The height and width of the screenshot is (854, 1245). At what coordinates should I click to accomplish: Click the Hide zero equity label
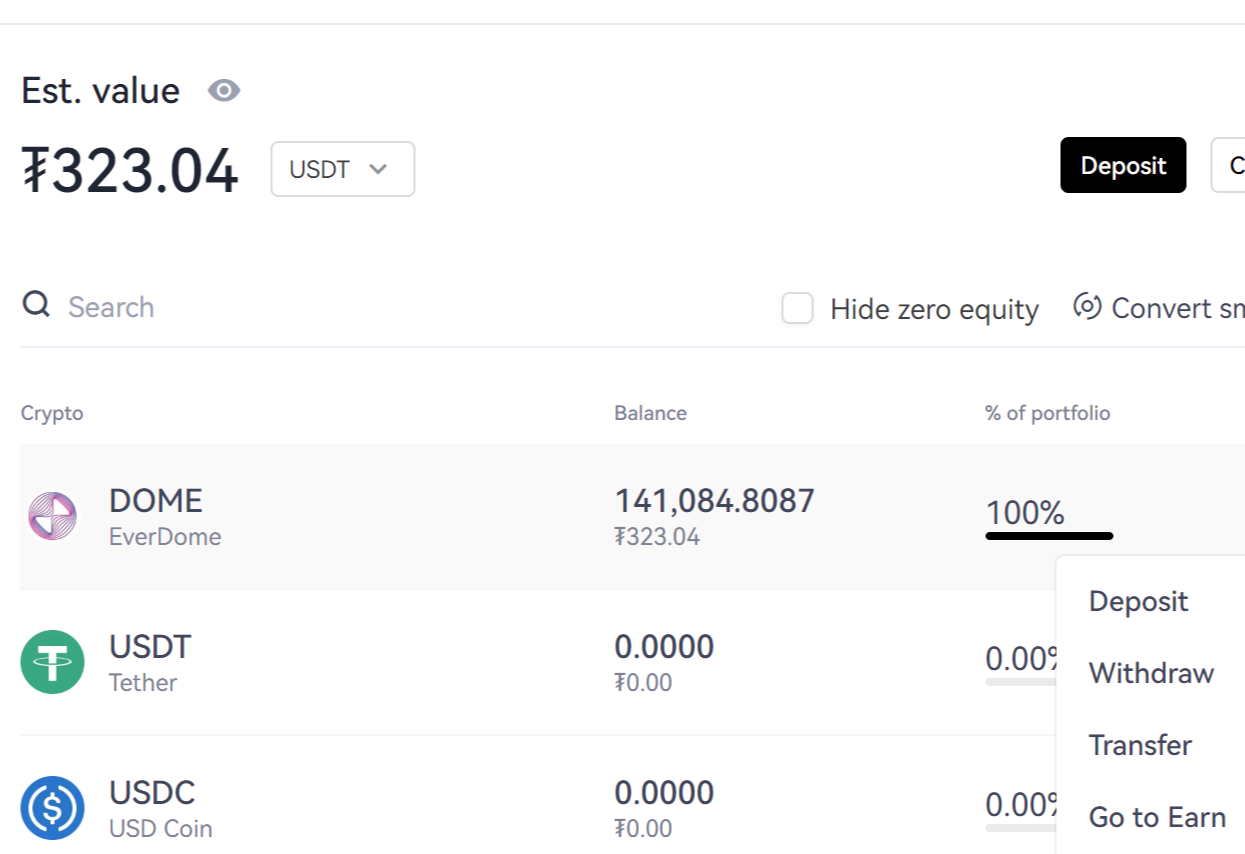point(934,309)
